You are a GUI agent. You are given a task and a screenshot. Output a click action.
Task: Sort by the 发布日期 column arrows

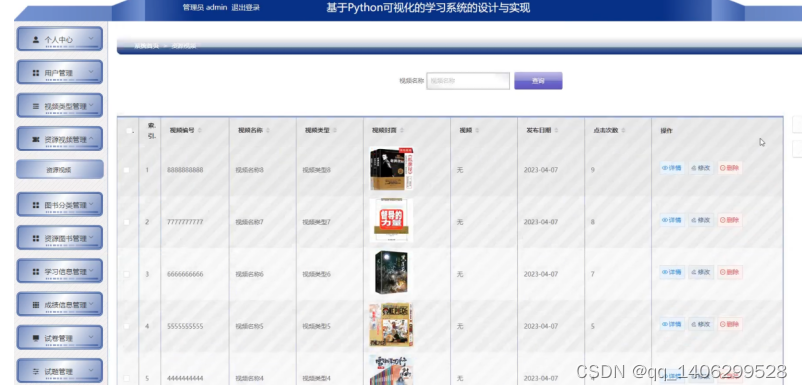[x=556, y=131]
